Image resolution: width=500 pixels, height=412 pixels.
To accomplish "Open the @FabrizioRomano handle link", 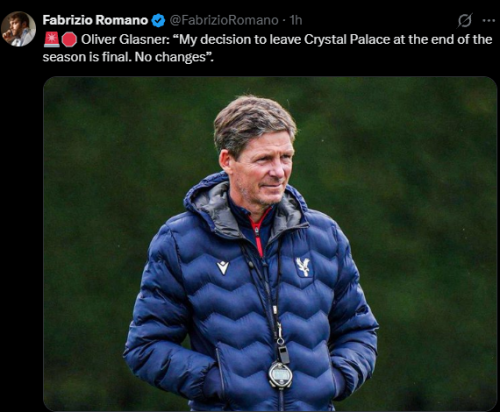I will (224, 20).
